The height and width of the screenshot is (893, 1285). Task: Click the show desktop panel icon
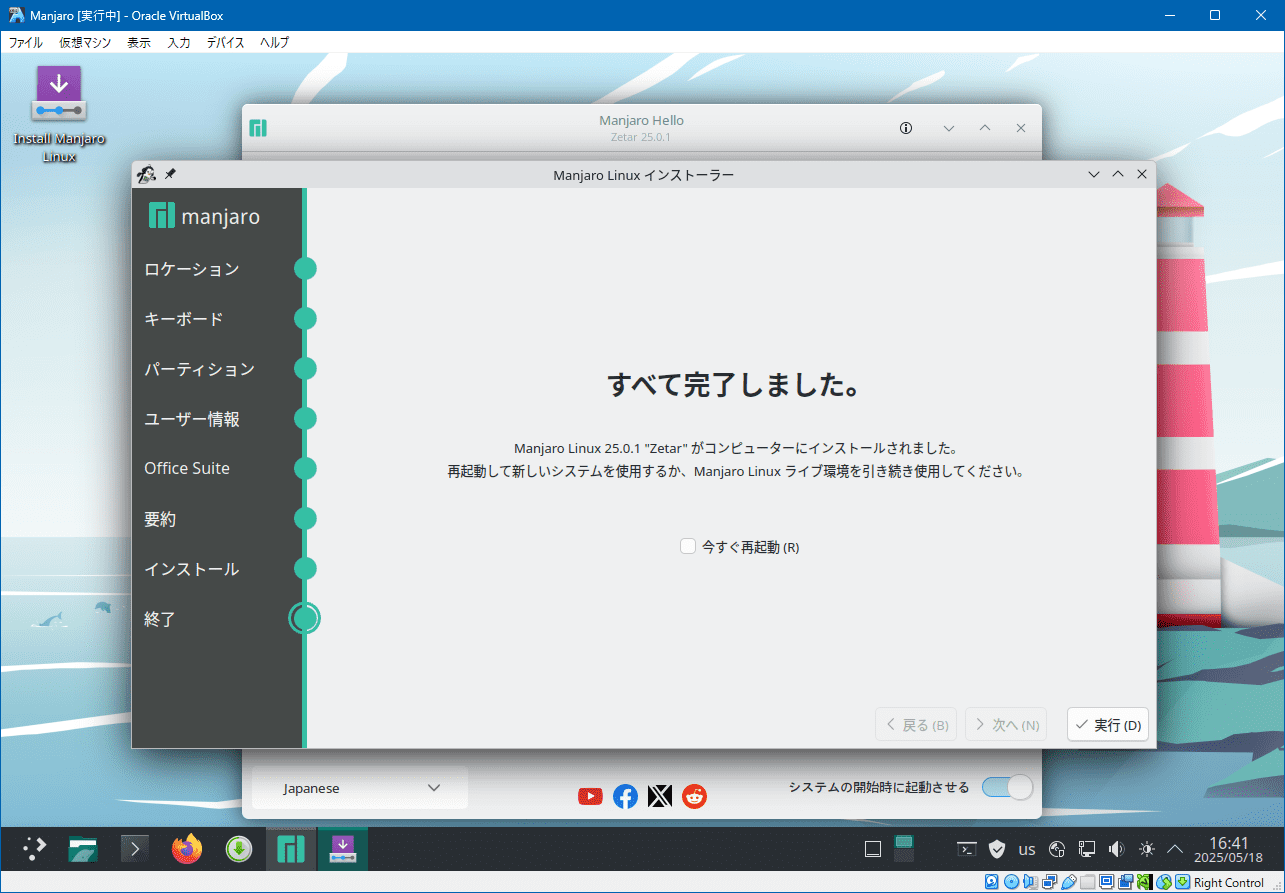pyautogui.click(x=873, y=849)
